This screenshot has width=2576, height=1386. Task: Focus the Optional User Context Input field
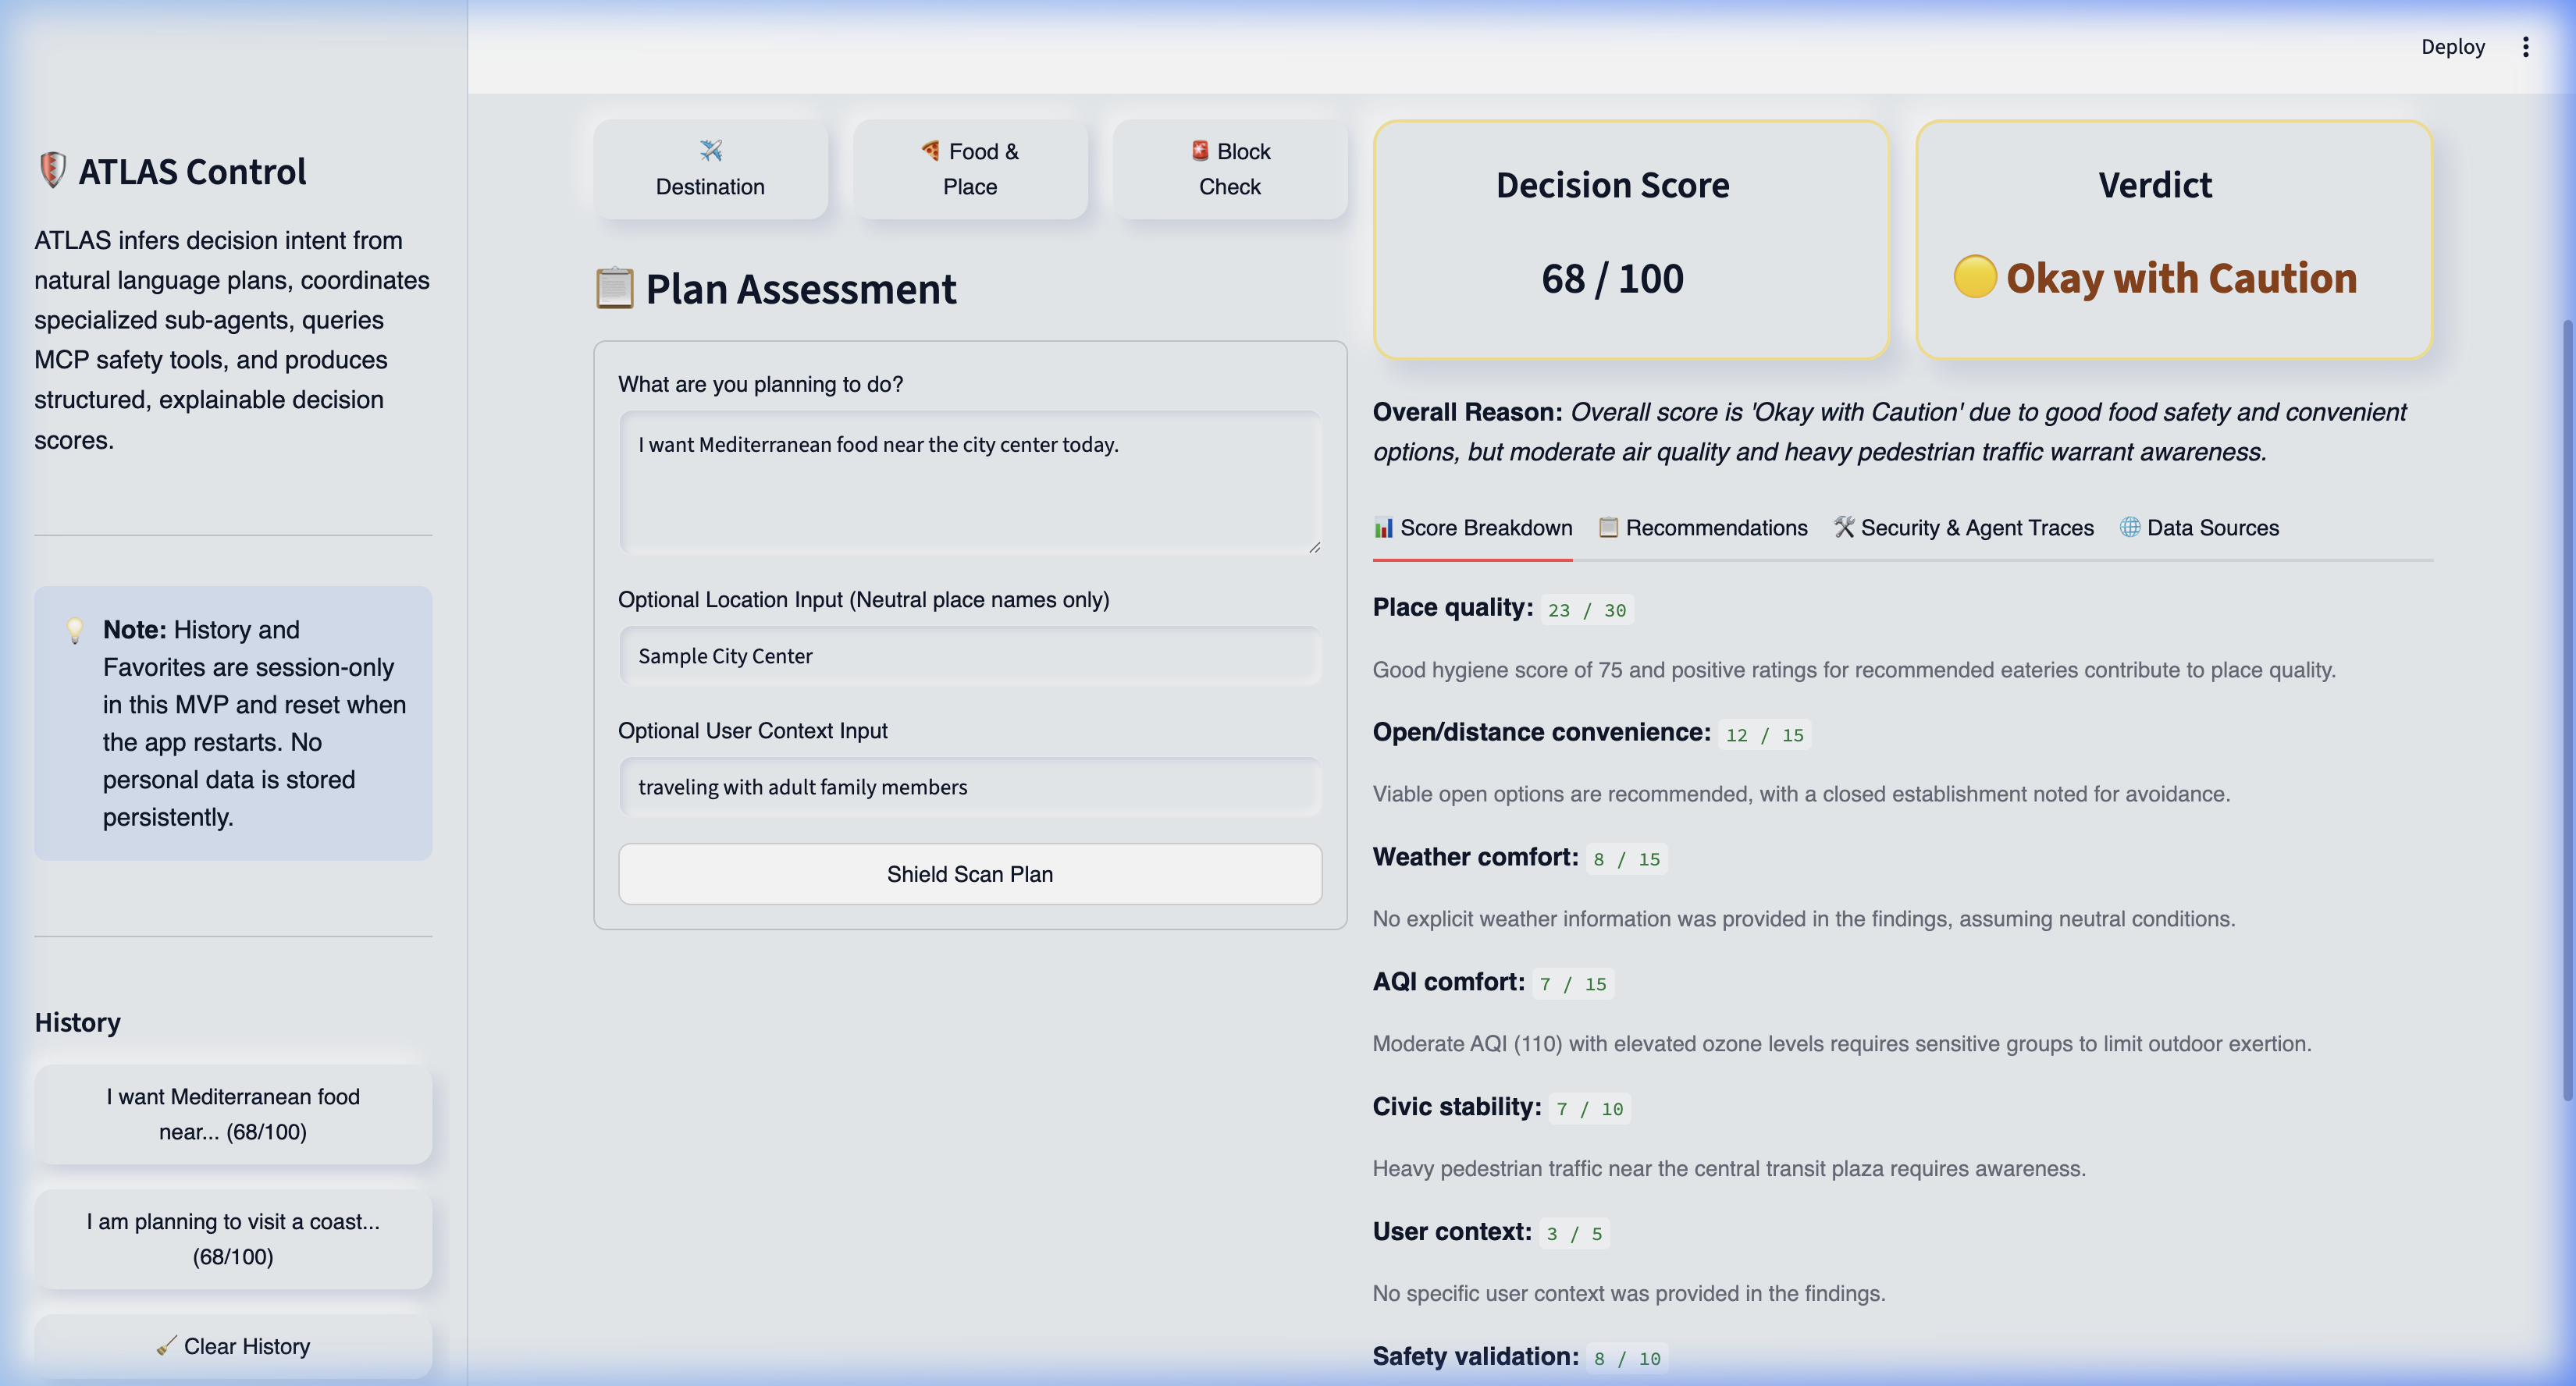(970, 787)
